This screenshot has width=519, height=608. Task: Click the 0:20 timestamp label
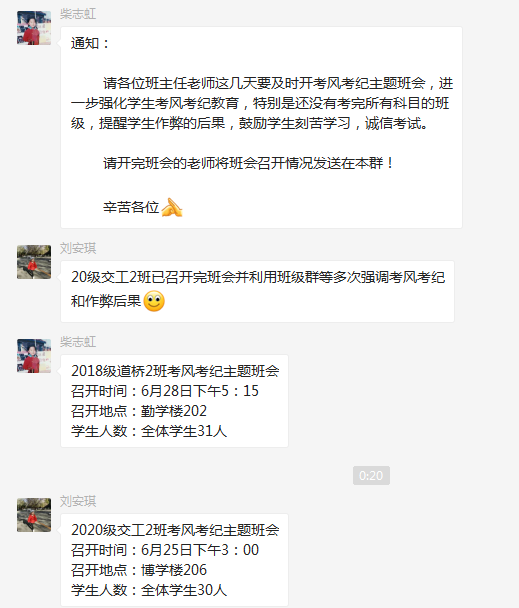coord(371,475)
